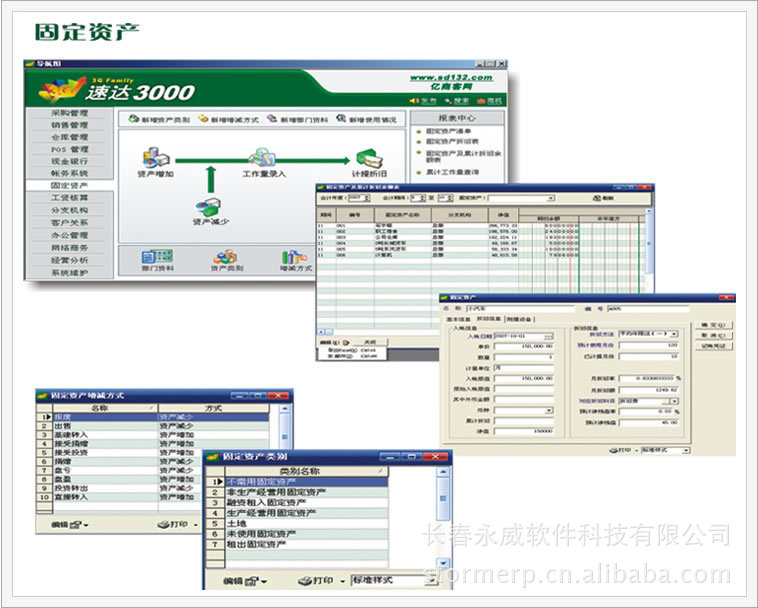Image resolution: width=758 pixels, height=608 pixels.
Task: Open the depreciation method dropdown in the 固定资产 dialog
Action: 674,333
